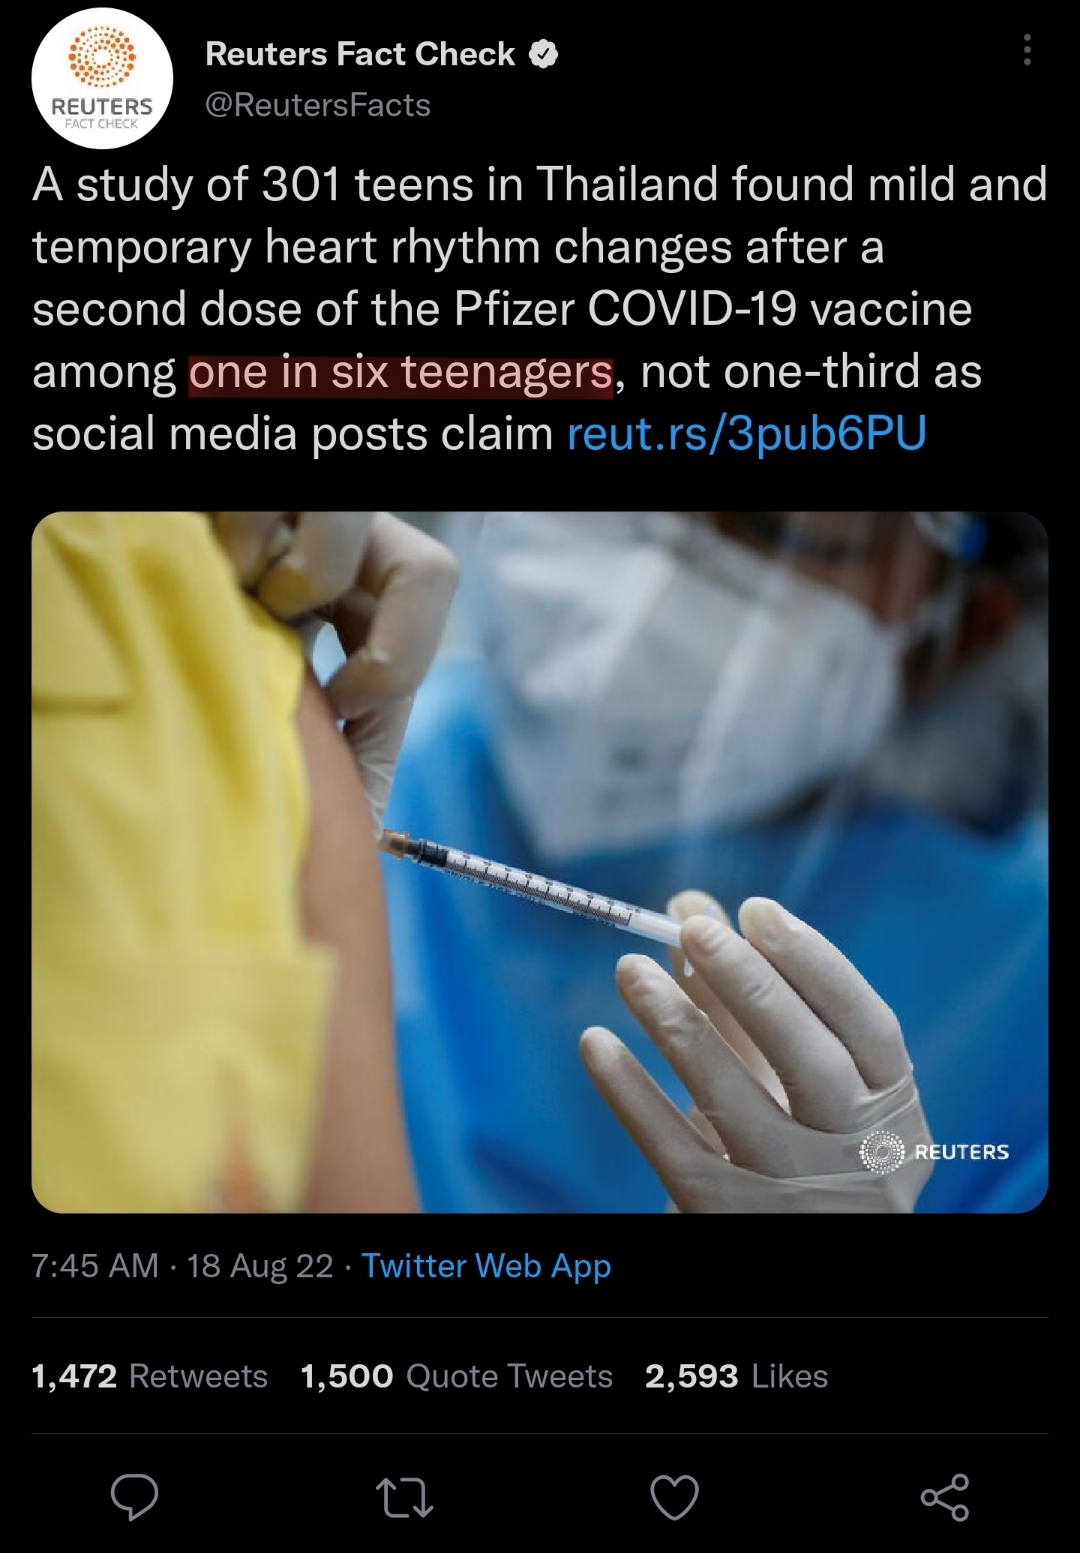Viewport: 1080px width, 1553px height.
Task: Tap the highlighted phrase one in six teenagers
Action: [x=401, y=372]
